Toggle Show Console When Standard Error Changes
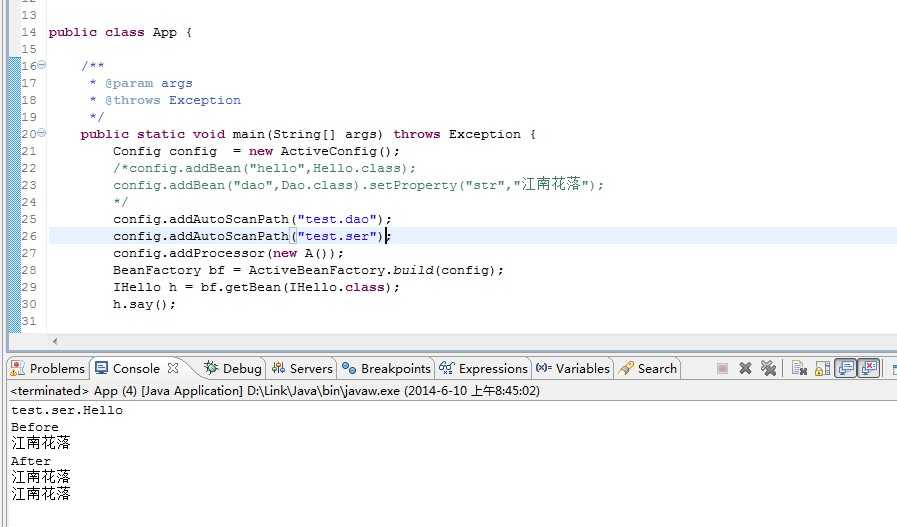Viewport: 897px width, 527px height. pos(869,368)
